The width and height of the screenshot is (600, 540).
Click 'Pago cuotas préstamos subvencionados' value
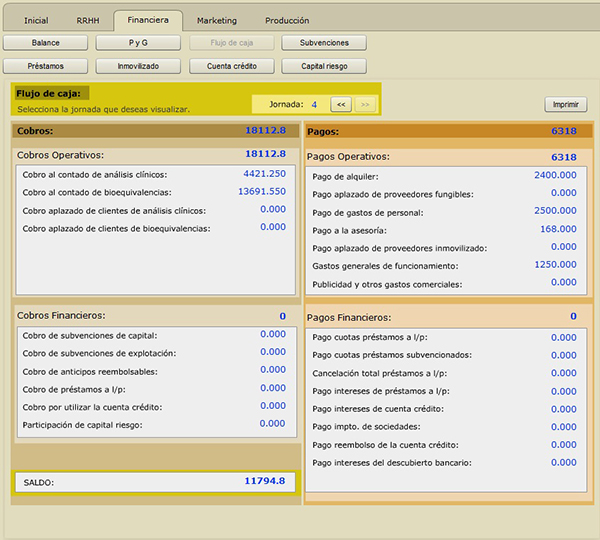click(564, 355)
